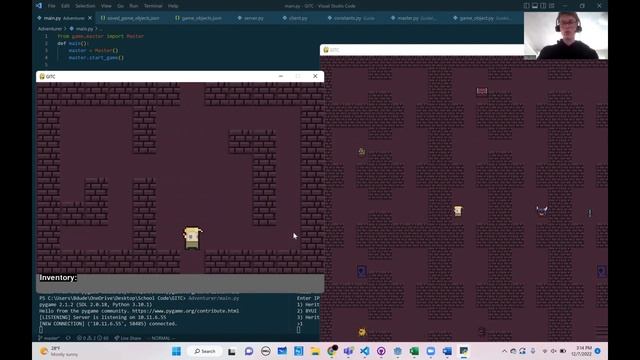Close the left GITC game window
This screenshot has width=640, height=360.
315,76
